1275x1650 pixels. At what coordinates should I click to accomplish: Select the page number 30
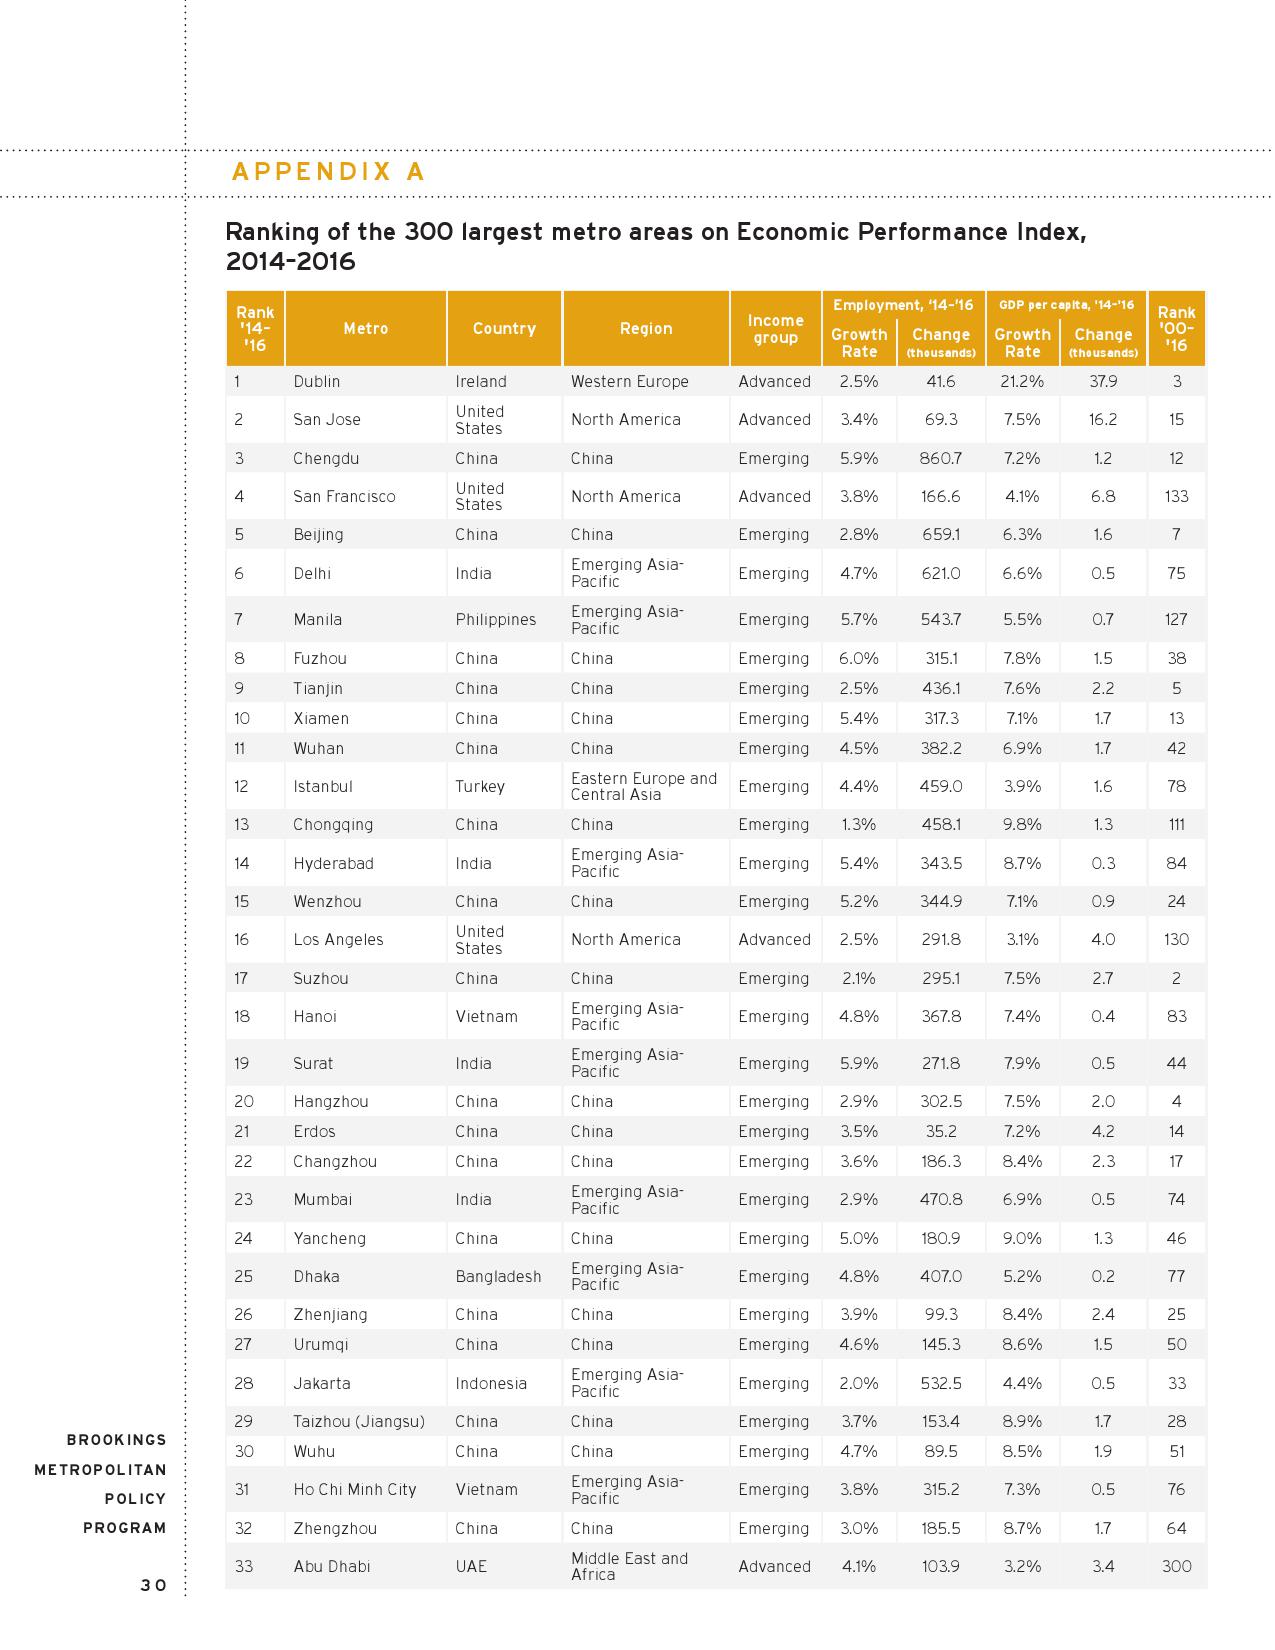(153, 1586)
